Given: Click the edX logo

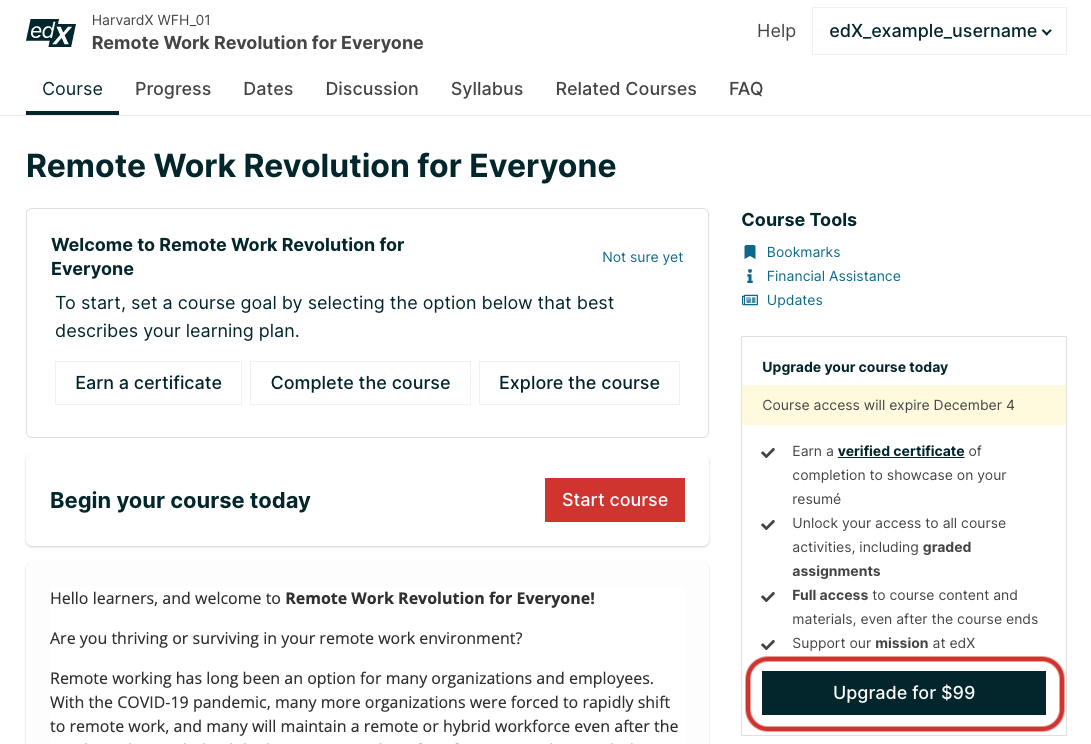Looking at the screenshot, I should point(51,33).
